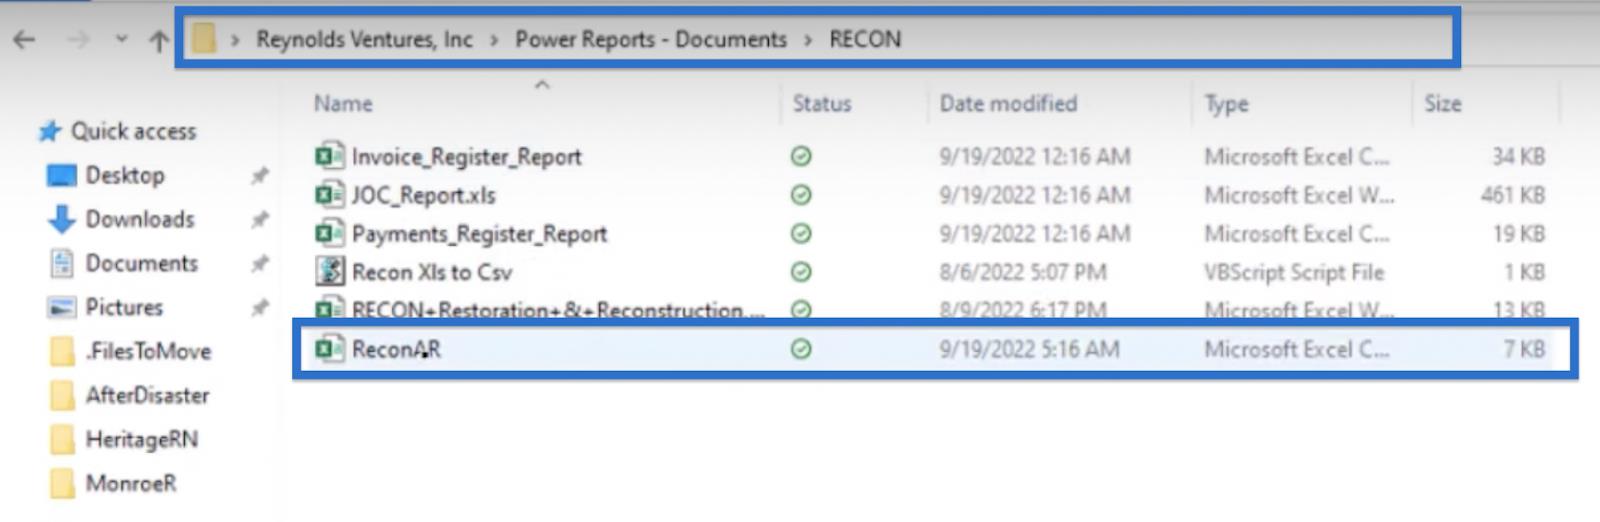
Task: Open Quick access in navigation pane
Action: click(x=133, y=131)
